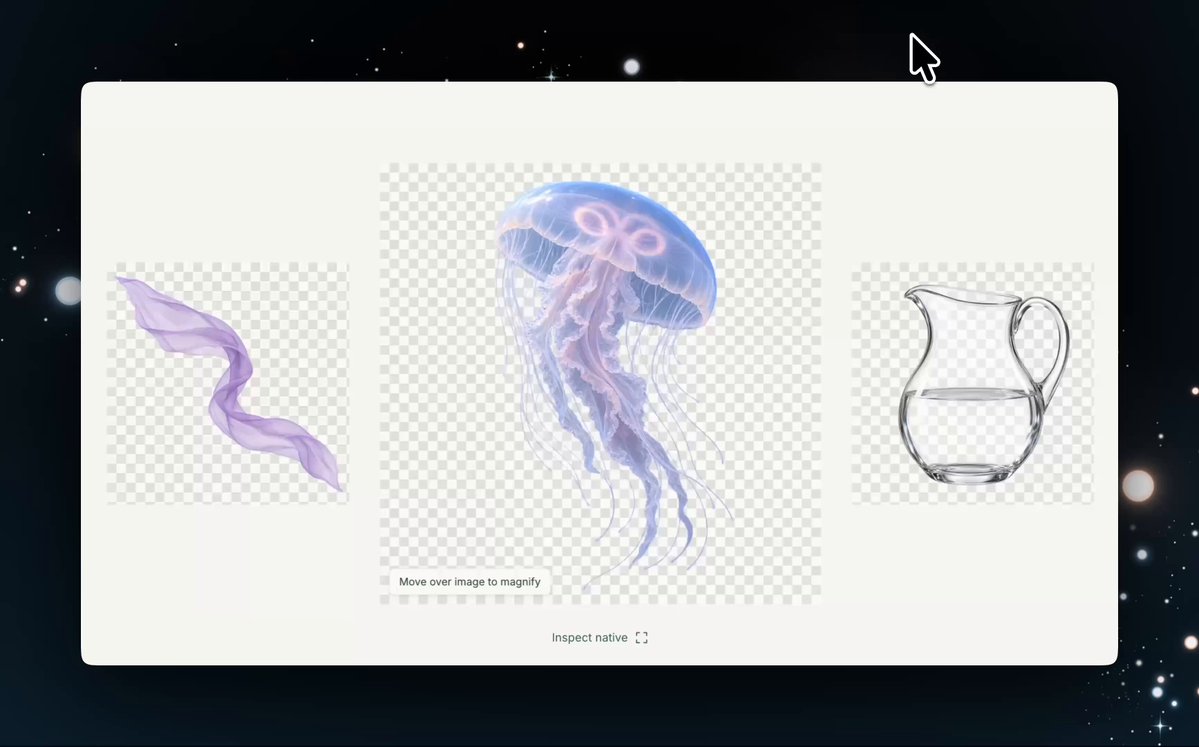The height and width of the screenshot is (747, 1199).
Task: Click the jellyfish image preview
Action: click(x=600, y=384)
